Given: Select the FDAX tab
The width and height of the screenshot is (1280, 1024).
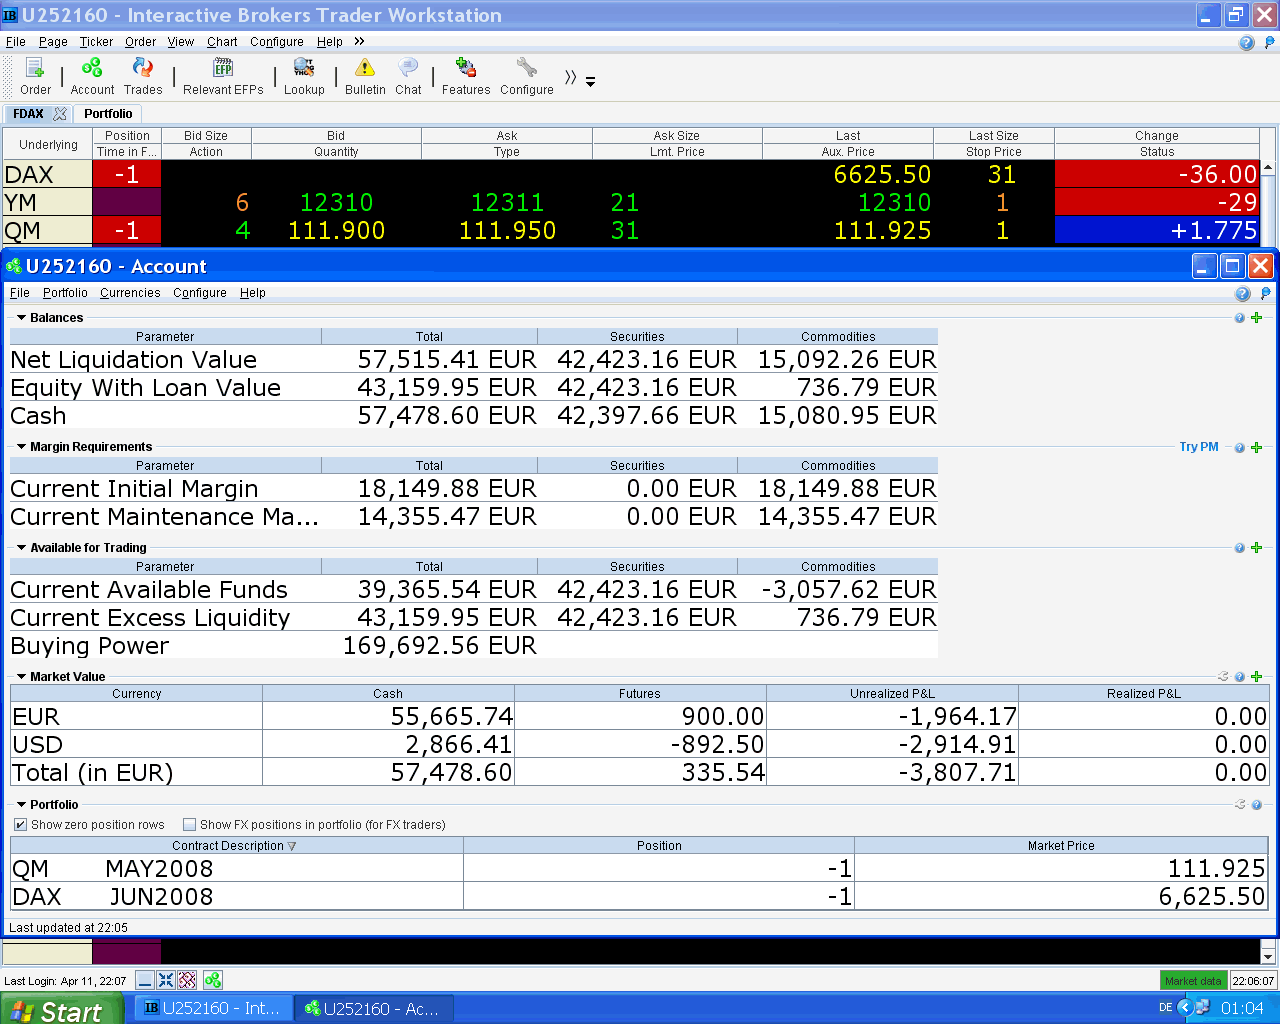Looking at the screenshot, I should 28,114.
